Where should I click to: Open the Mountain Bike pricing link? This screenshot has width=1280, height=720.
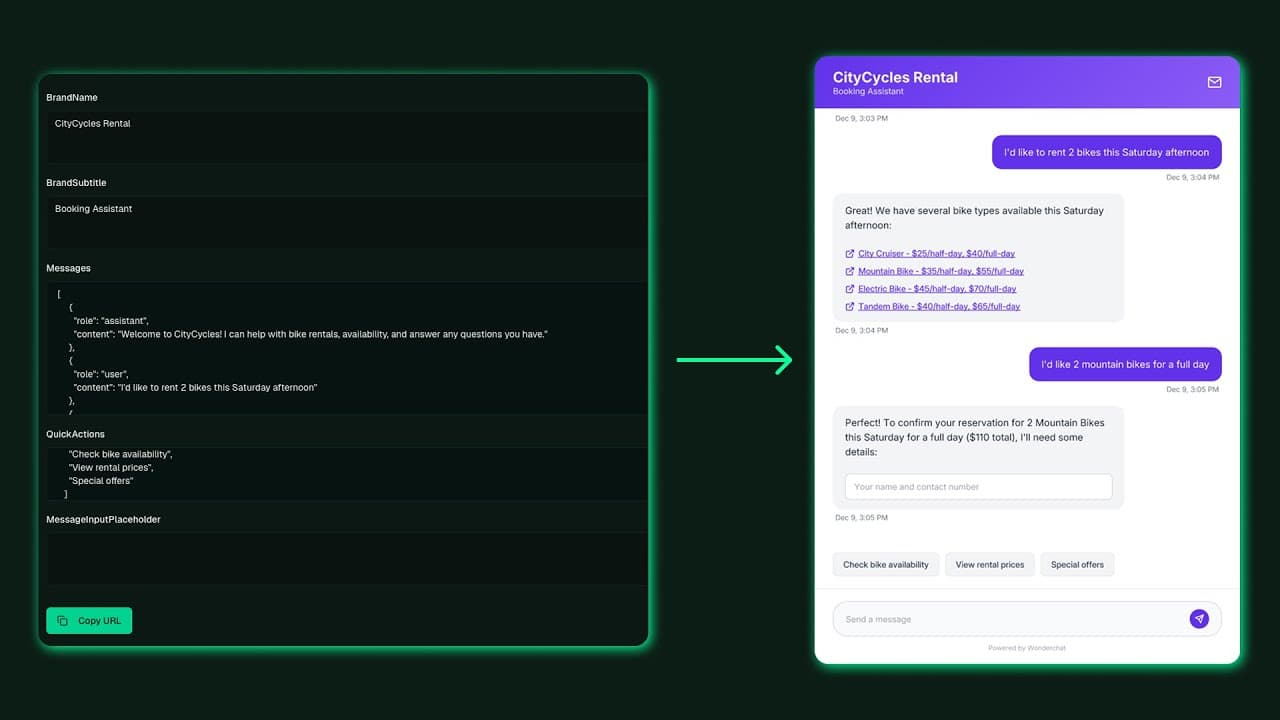point(941,271)
